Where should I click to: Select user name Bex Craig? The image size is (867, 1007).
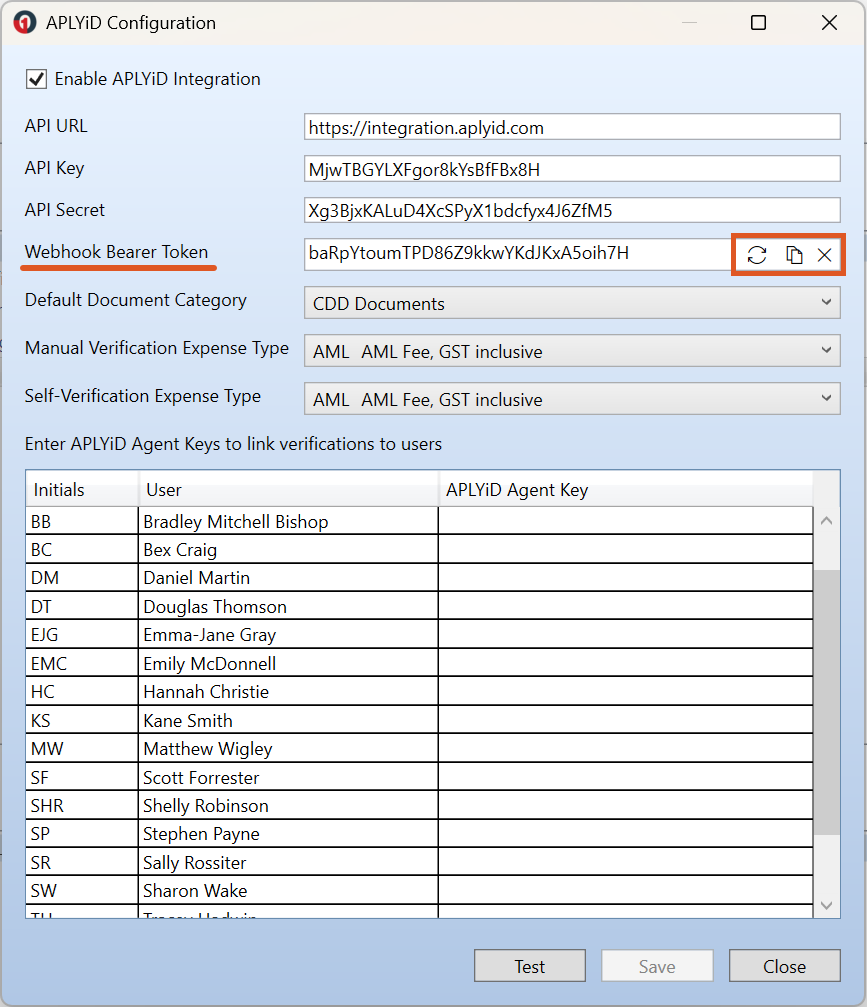pyautogui.click(x=180, y=550)
